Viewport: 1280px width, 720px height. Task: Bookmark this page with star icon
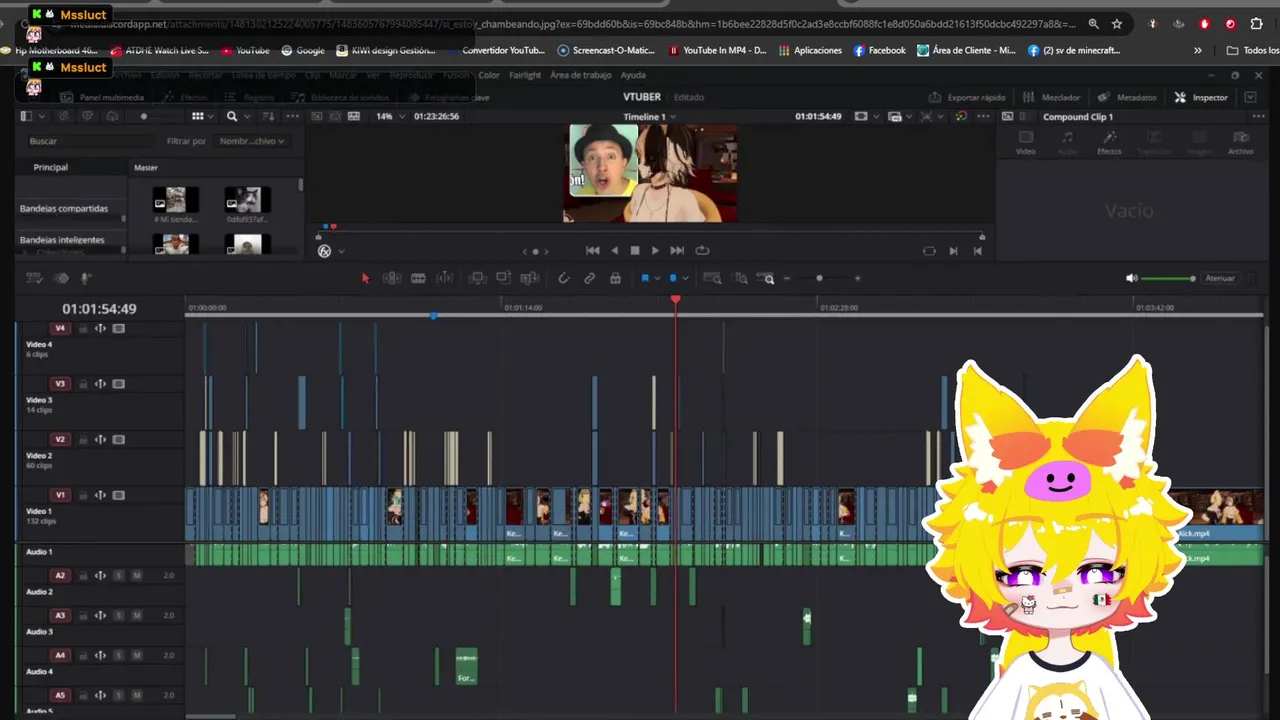(x=1117, y=23)
